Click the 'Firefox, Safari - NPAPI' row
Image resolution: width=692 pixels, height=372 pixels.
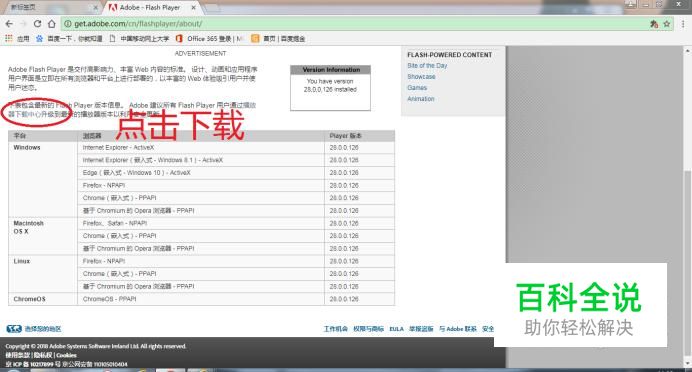coord(201,223)
